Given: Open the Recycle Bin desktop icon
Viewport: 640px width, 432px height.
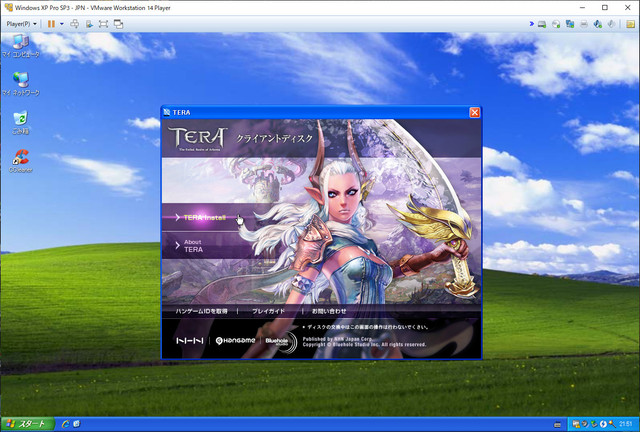Looking at the screenshot, I should click(x=20, y=122).
